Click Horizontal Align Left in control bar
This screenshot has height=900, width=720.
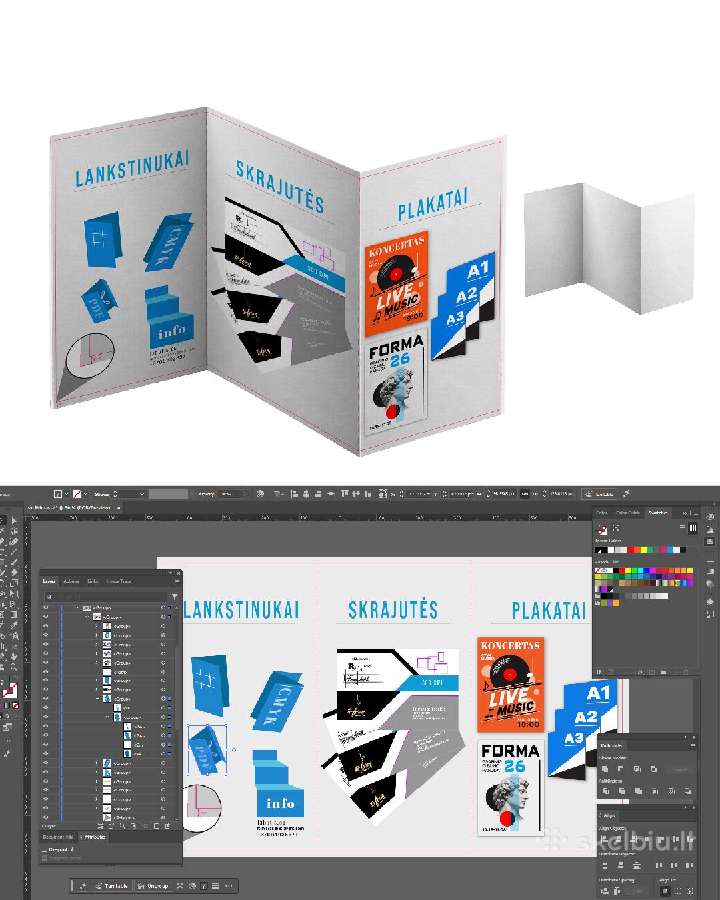coord(295,494)
